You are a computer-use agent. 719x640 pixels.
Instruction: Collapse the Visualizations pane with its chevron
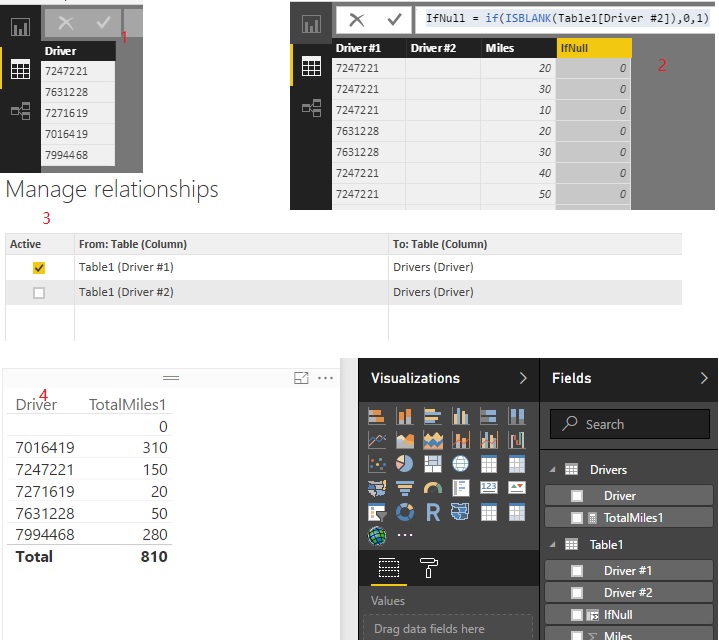(523, 378)
